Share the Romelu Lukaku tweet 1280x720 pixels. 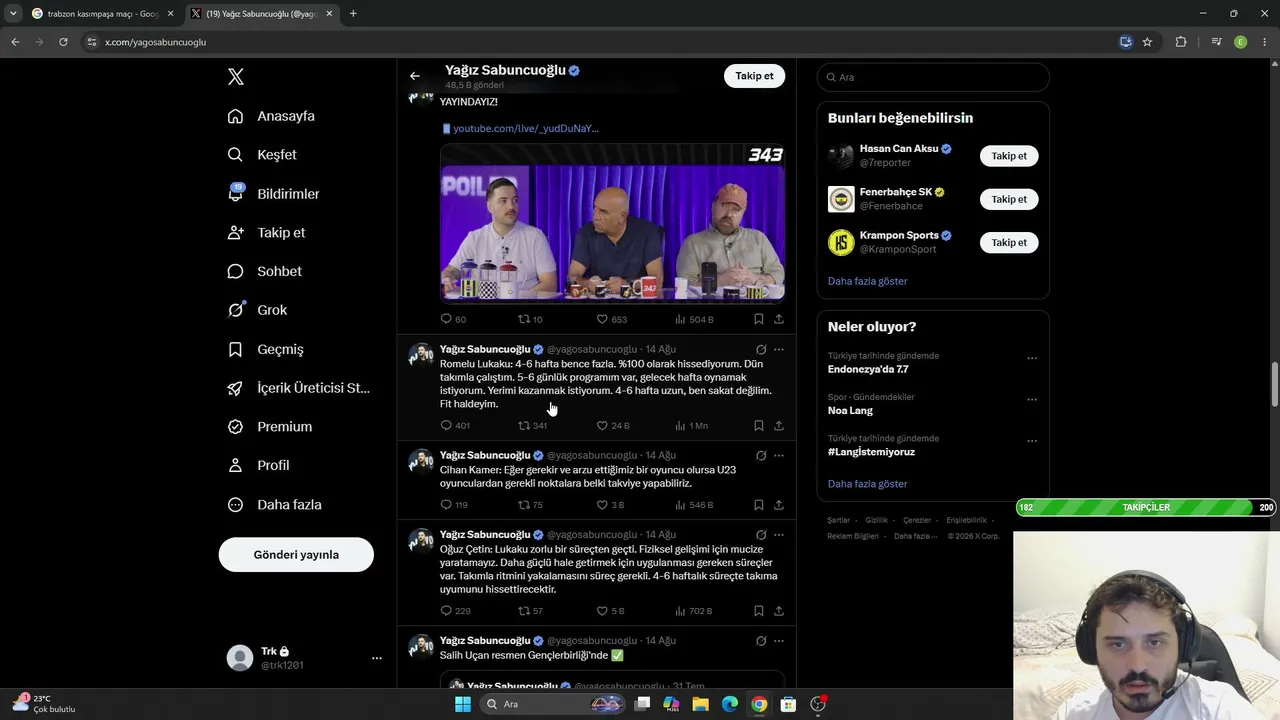coord(779,426)
